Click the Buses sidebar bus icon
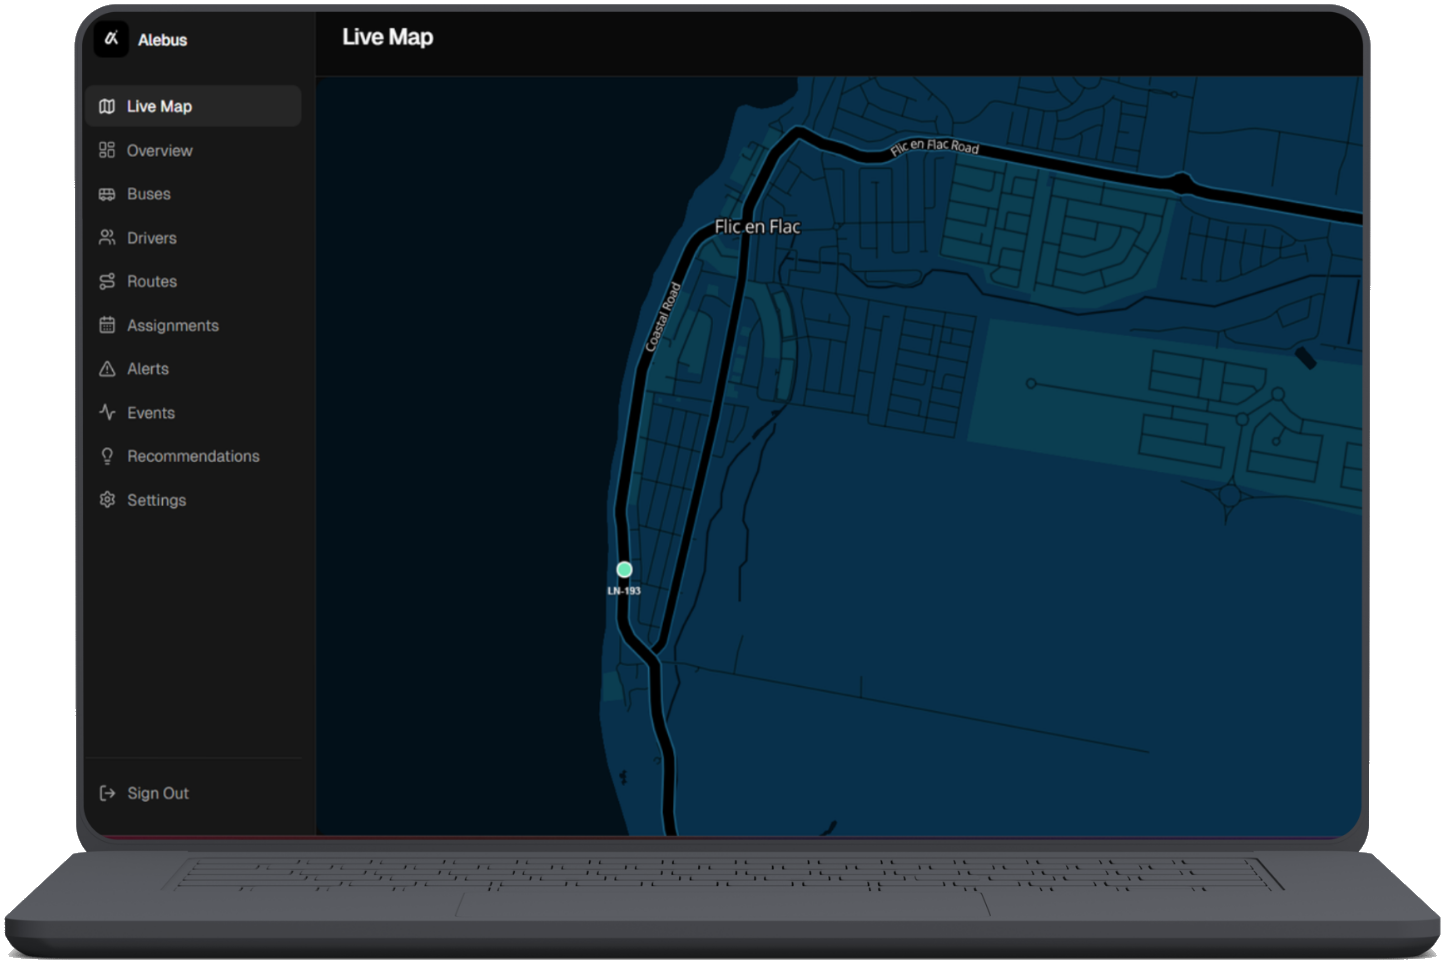This screenshot has height=964, width=1445. click(107, 194)
